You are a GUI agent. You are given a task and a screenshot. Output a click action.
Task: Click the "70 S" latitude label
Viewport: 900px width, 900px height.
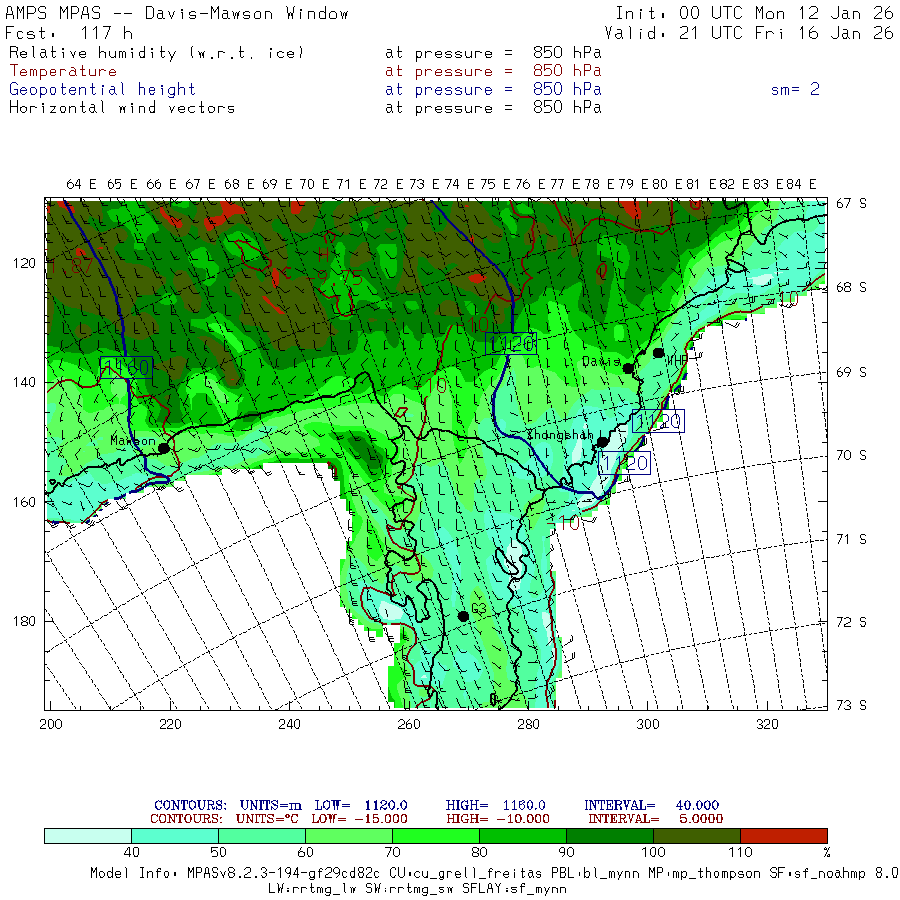point(852,456)
